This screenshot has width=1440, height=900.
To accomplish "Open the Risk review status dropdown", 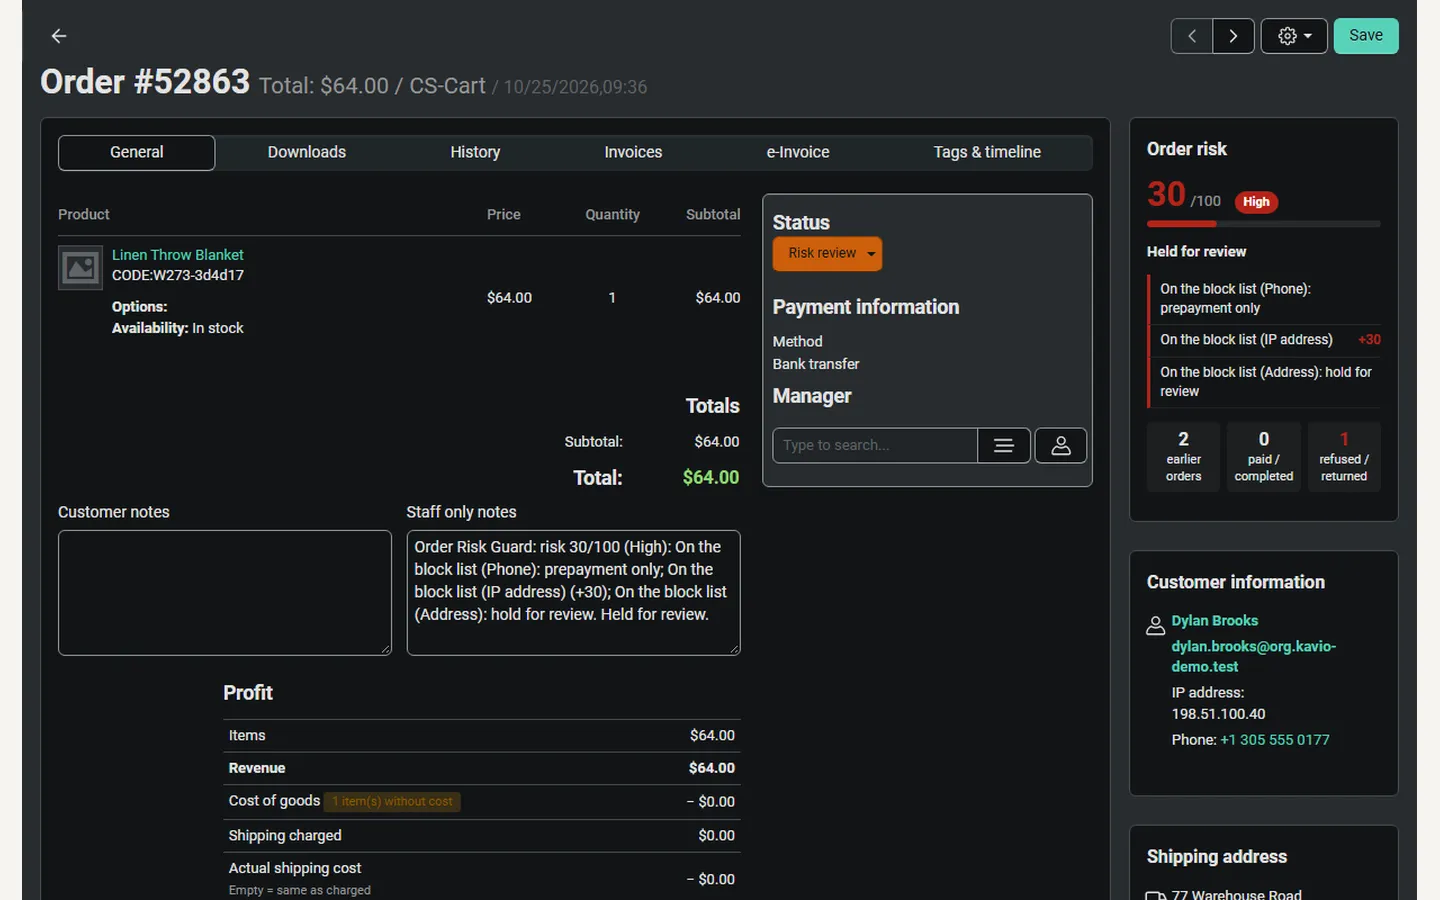I will point(827,254).
